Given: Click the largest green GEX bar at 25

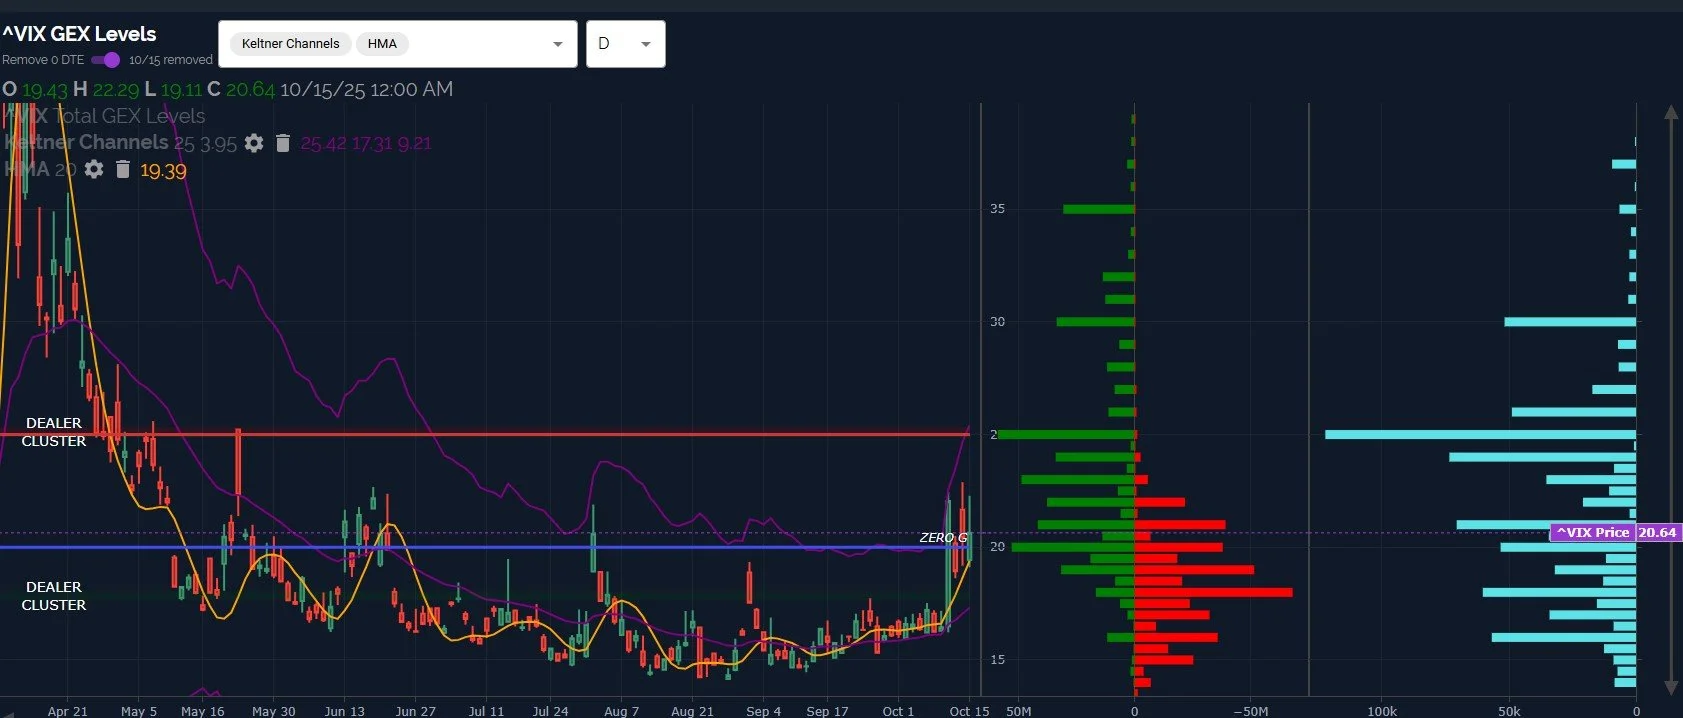Looking at the screenshot, I should pyautogui.click(x=1066, y=435).
